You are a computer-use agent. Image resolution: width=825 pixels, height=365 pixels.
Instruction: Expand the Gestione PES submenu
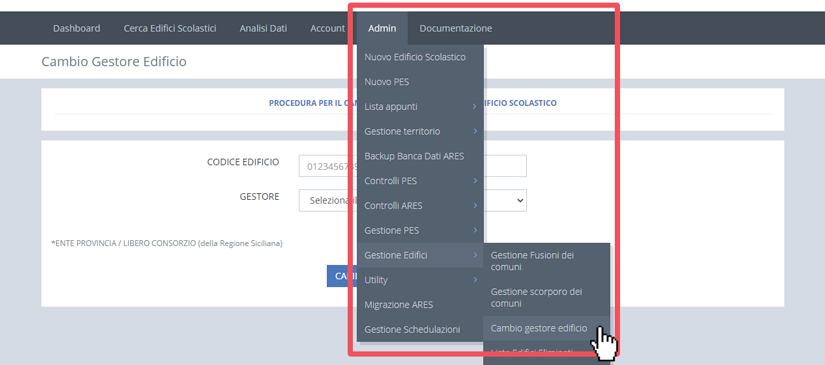(419, 230)
